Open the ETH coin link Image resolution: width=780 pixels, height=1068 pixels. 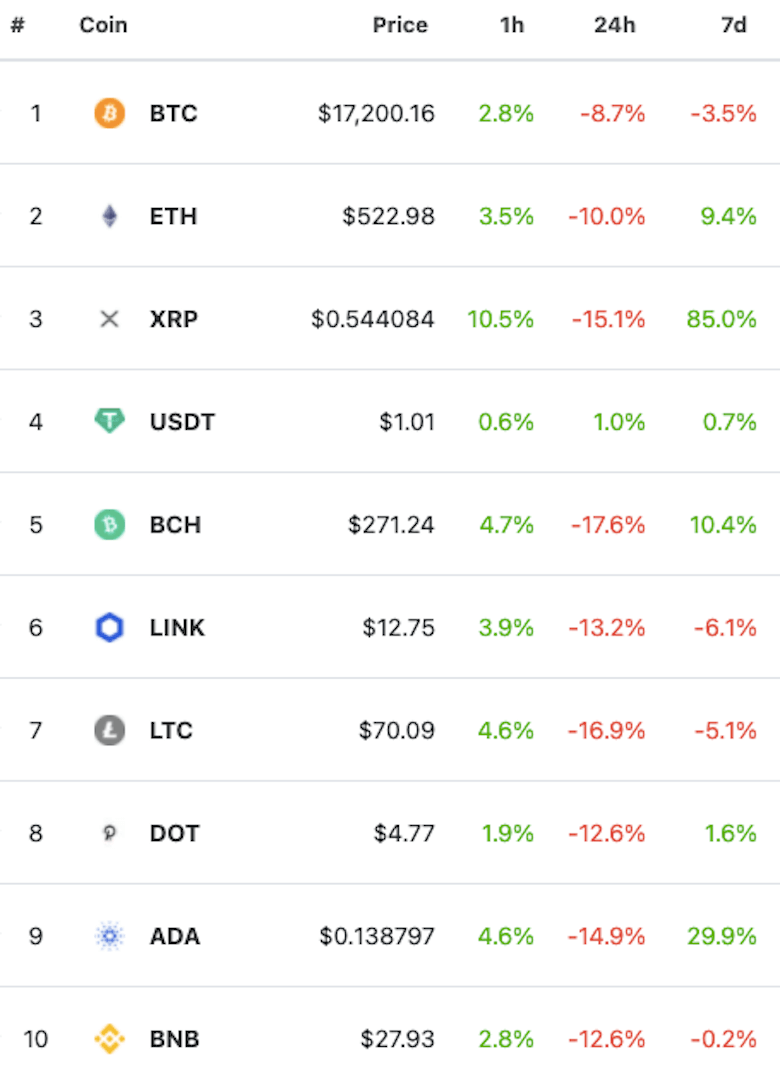pos(173,216)
